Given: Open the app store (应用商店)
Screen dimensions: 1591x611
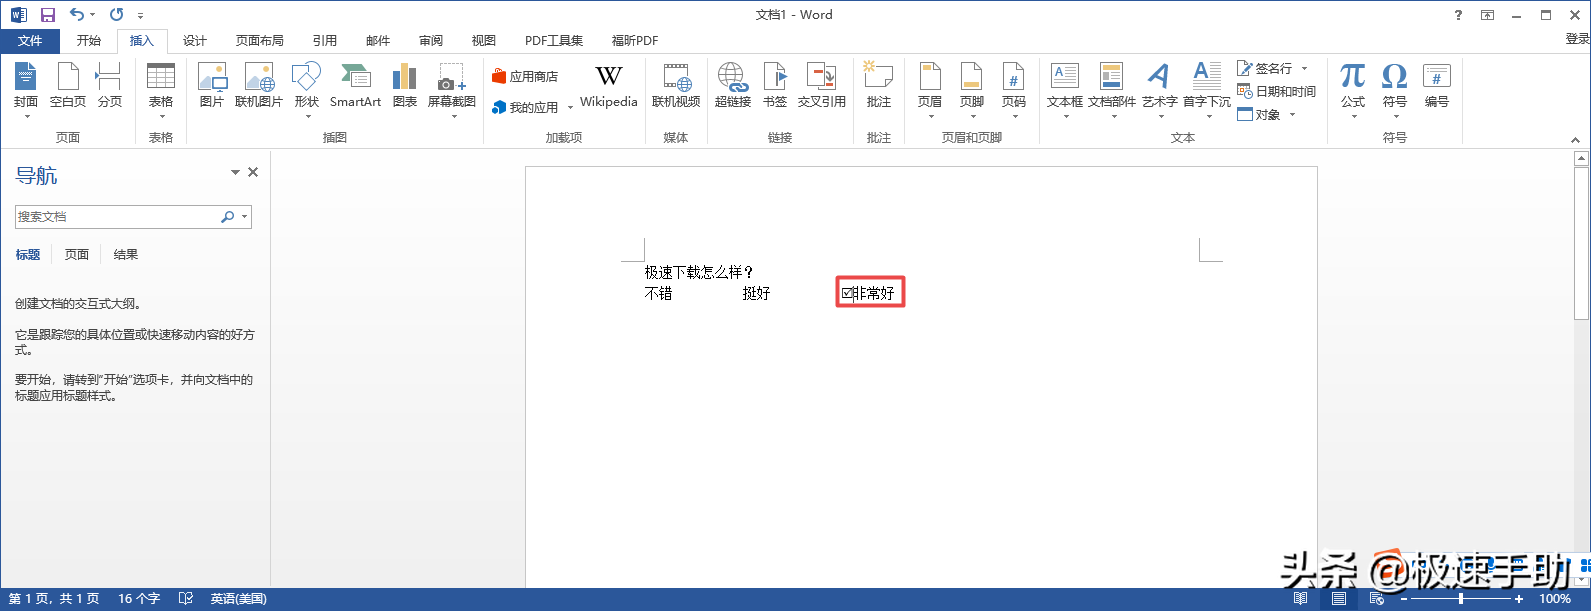Looking at the screenshot, I should point(525,76).
